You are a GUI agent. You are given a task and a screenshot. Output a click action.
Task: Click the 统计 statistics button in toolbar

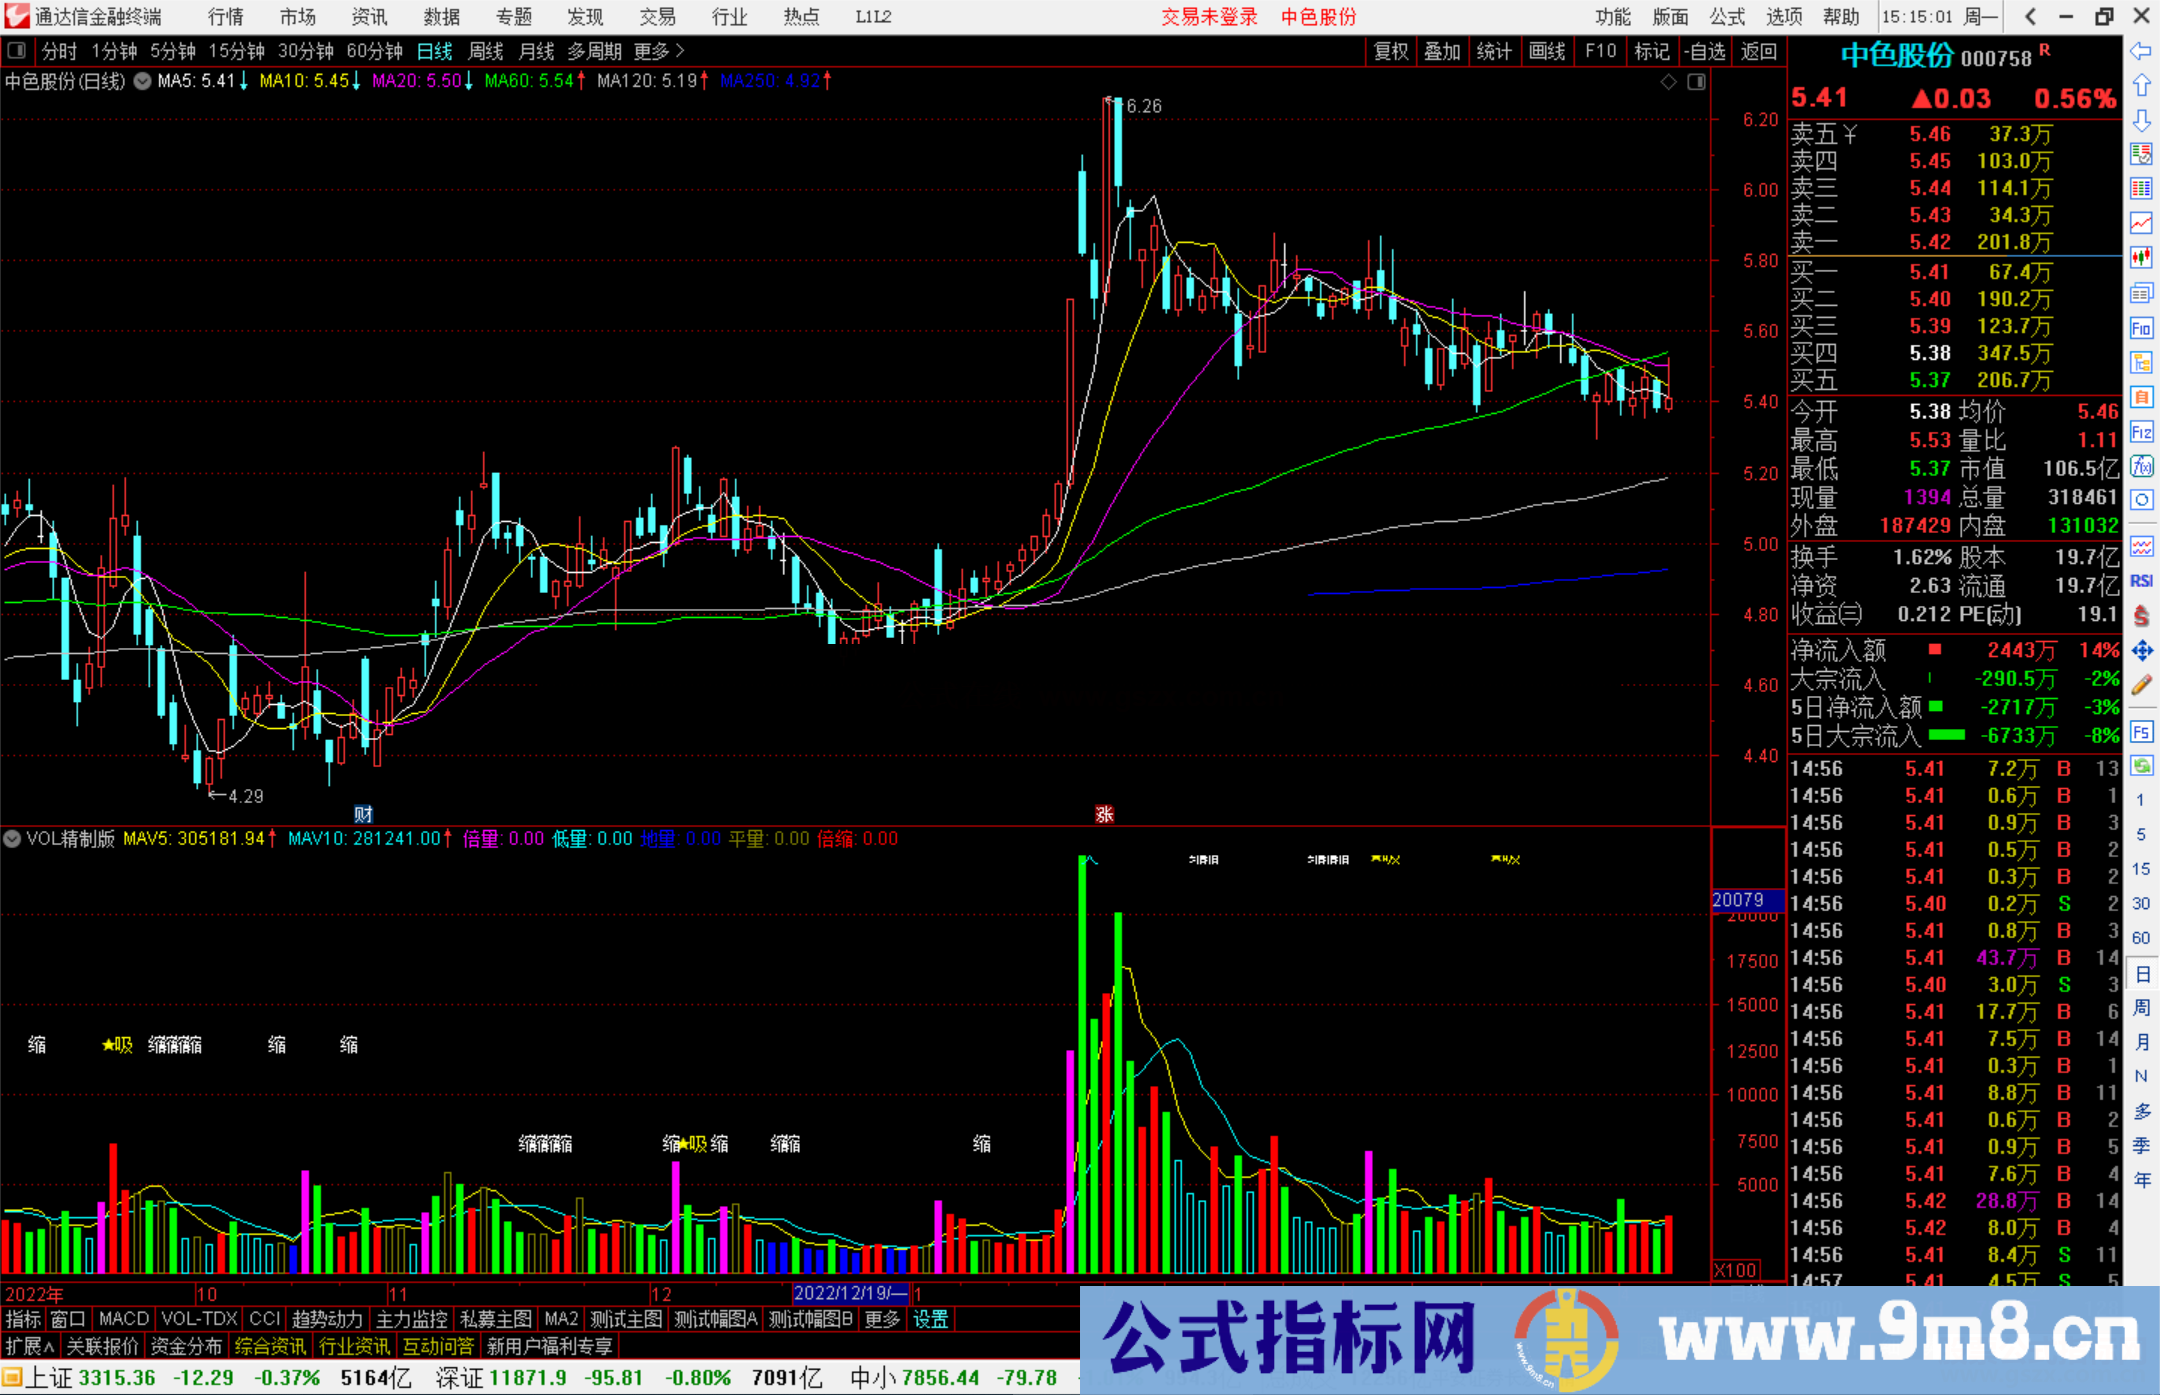(1494, 51)
